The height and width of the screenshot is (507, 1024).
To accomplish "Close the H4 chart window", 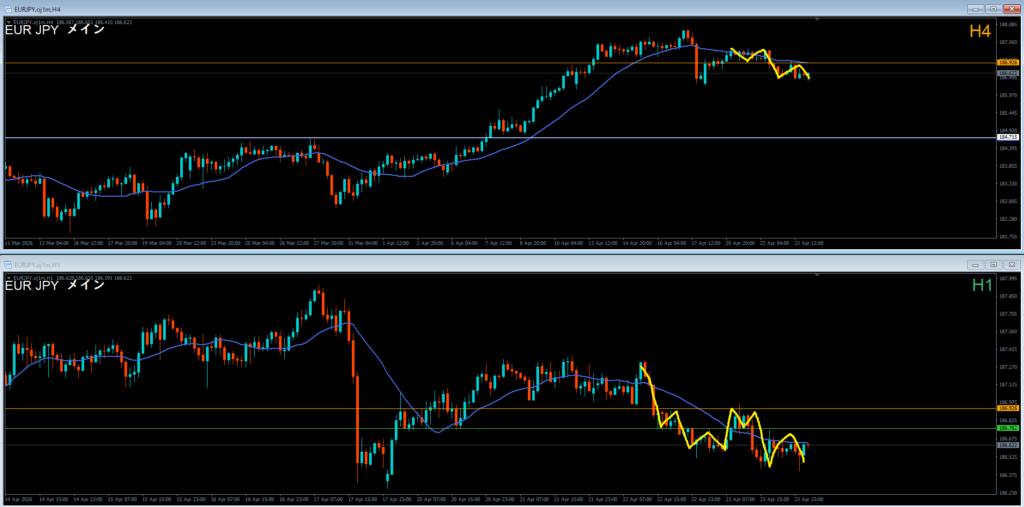I will (1010, 7).
